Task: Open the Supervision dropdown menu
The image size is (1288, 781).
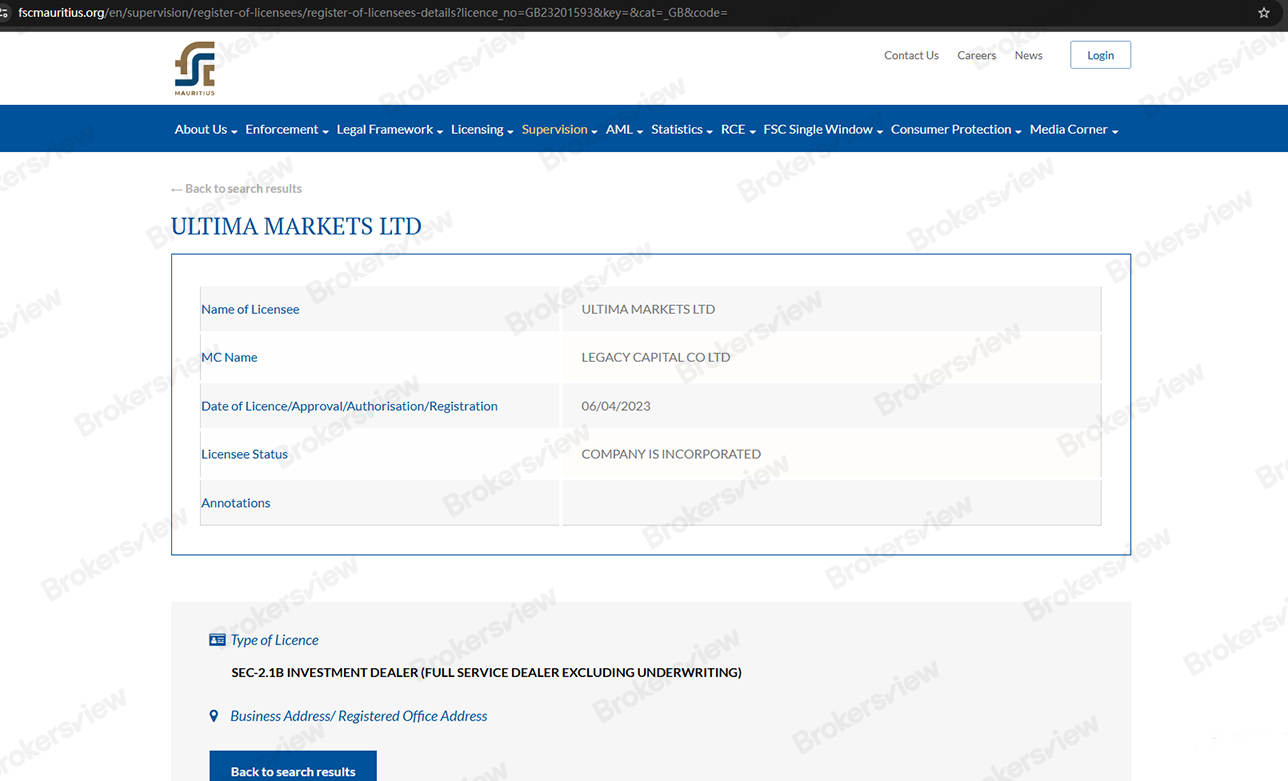Action: pyautogui.click(x=557, y=128)
